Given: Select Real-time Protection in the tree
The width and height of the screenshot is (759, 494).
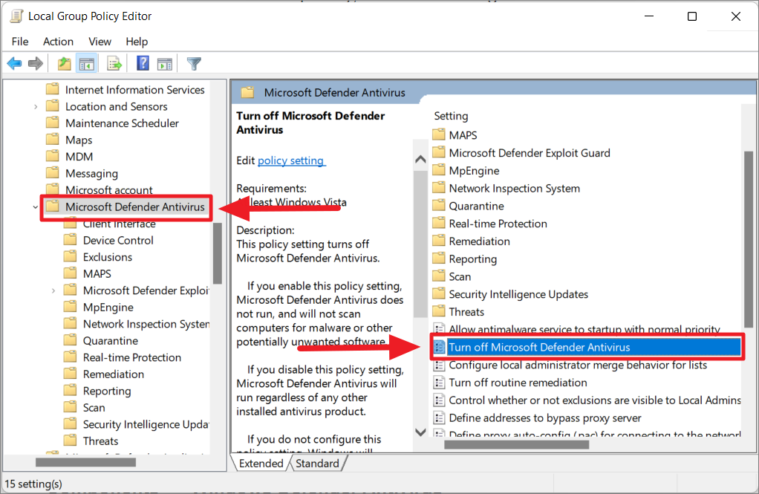Looking at the screenshot, I should click(132, 358).
